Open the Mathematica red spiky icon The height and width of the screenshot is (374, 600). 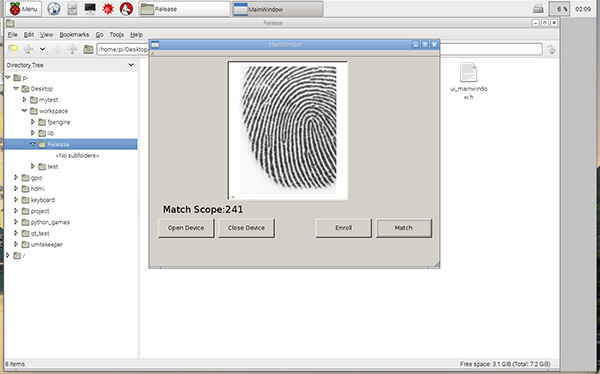pos(108,9)
